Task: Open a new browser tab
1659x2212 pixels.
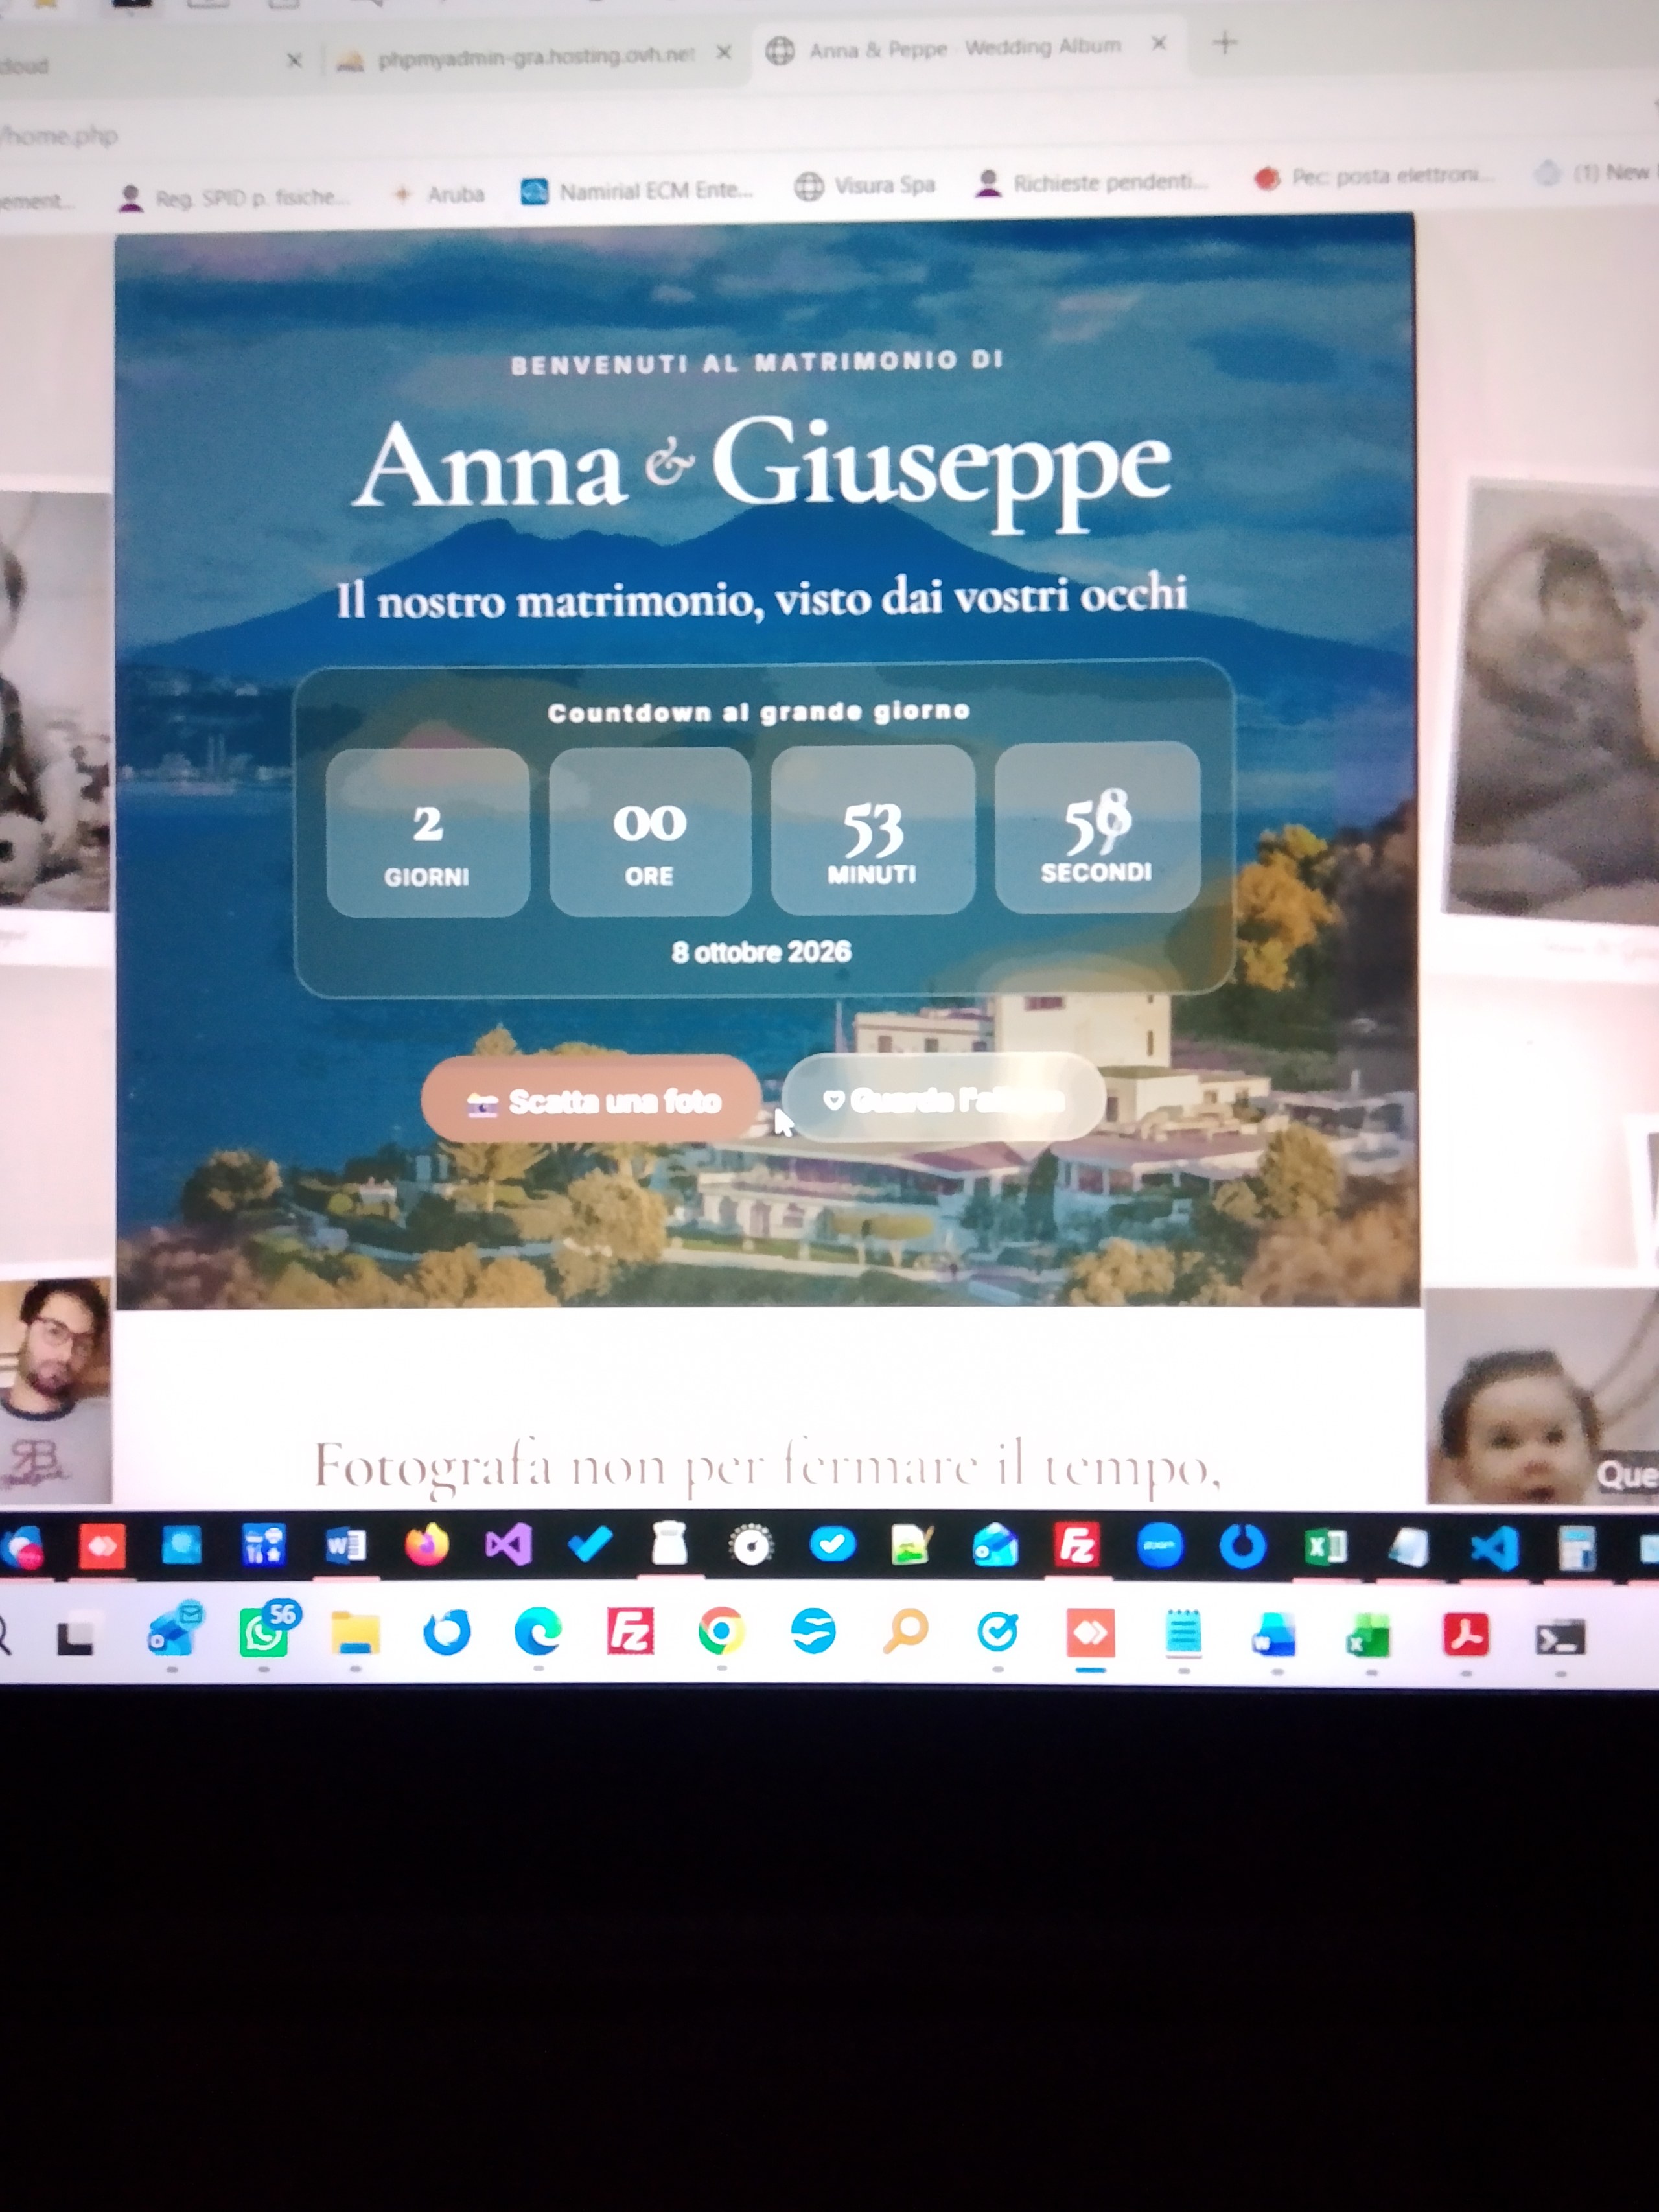Action: click(1225, 42)
